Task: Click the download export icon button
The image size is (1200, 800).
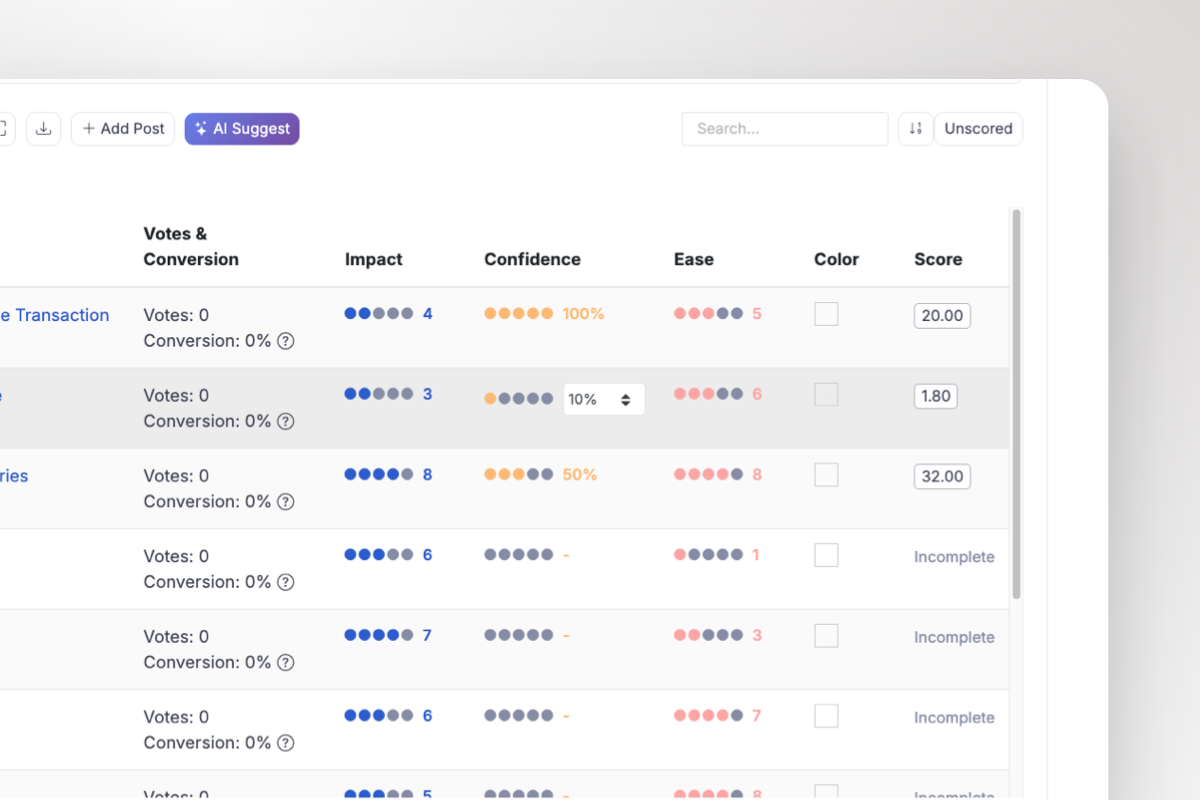Action: (43, 129)
